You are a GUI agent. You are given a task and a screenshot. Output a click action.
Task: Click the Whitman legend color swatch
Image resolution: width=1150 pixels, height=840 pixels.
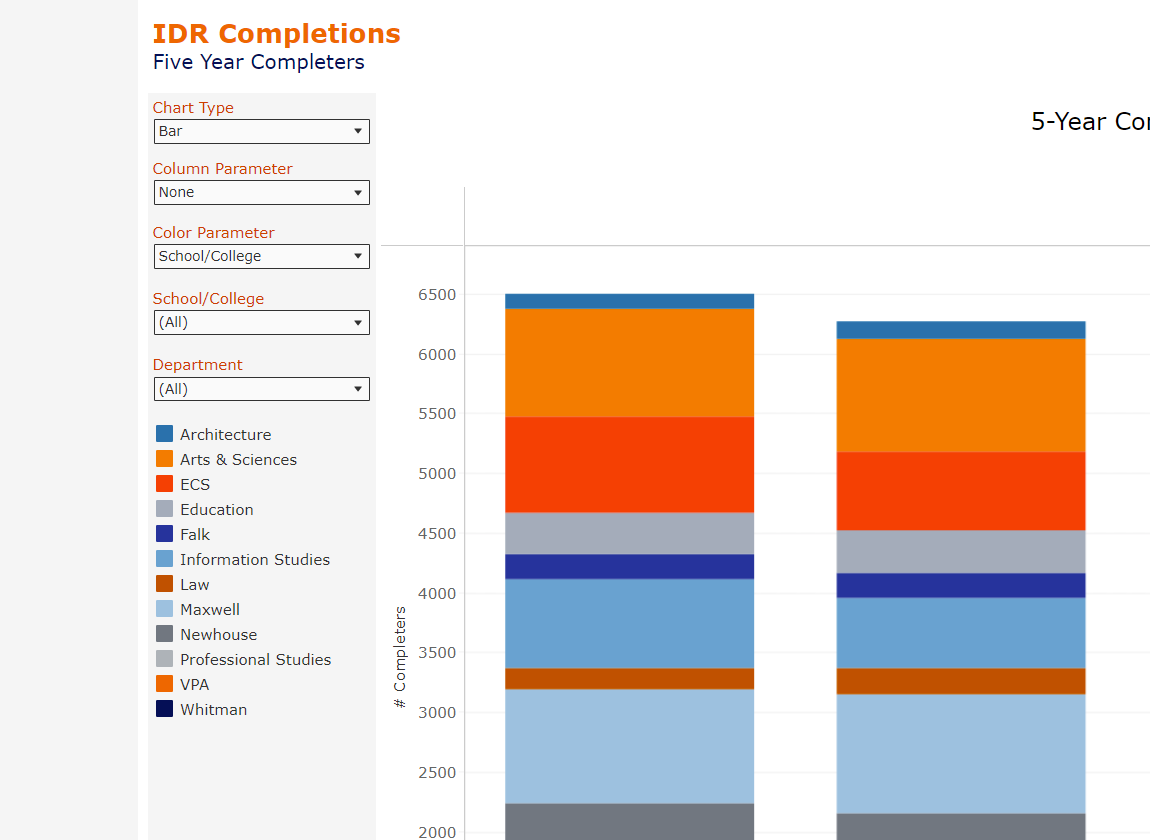(164, 709)
